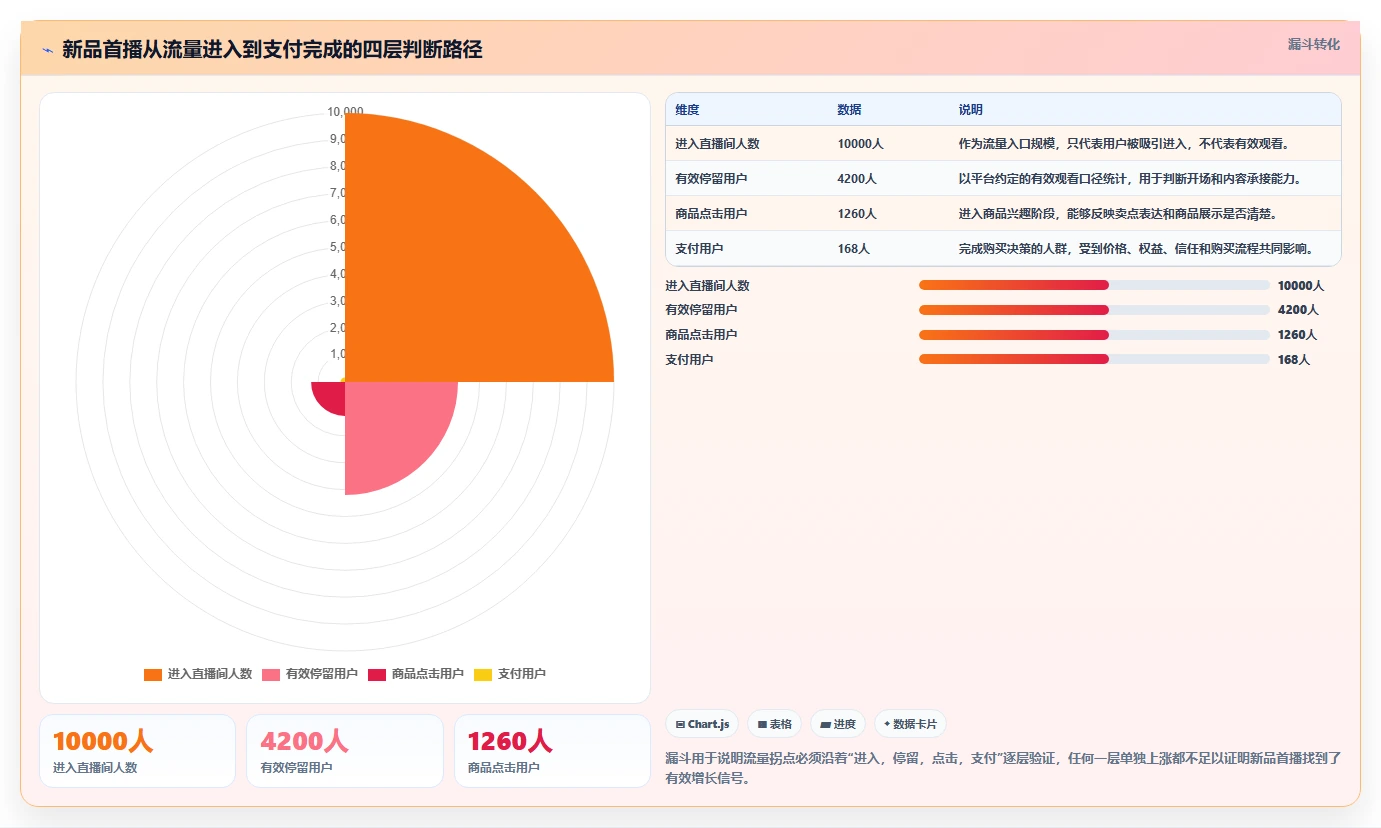Click the description starting with 作为流量入口规模
The image size is (1381, 828).
click(1125, 144)
